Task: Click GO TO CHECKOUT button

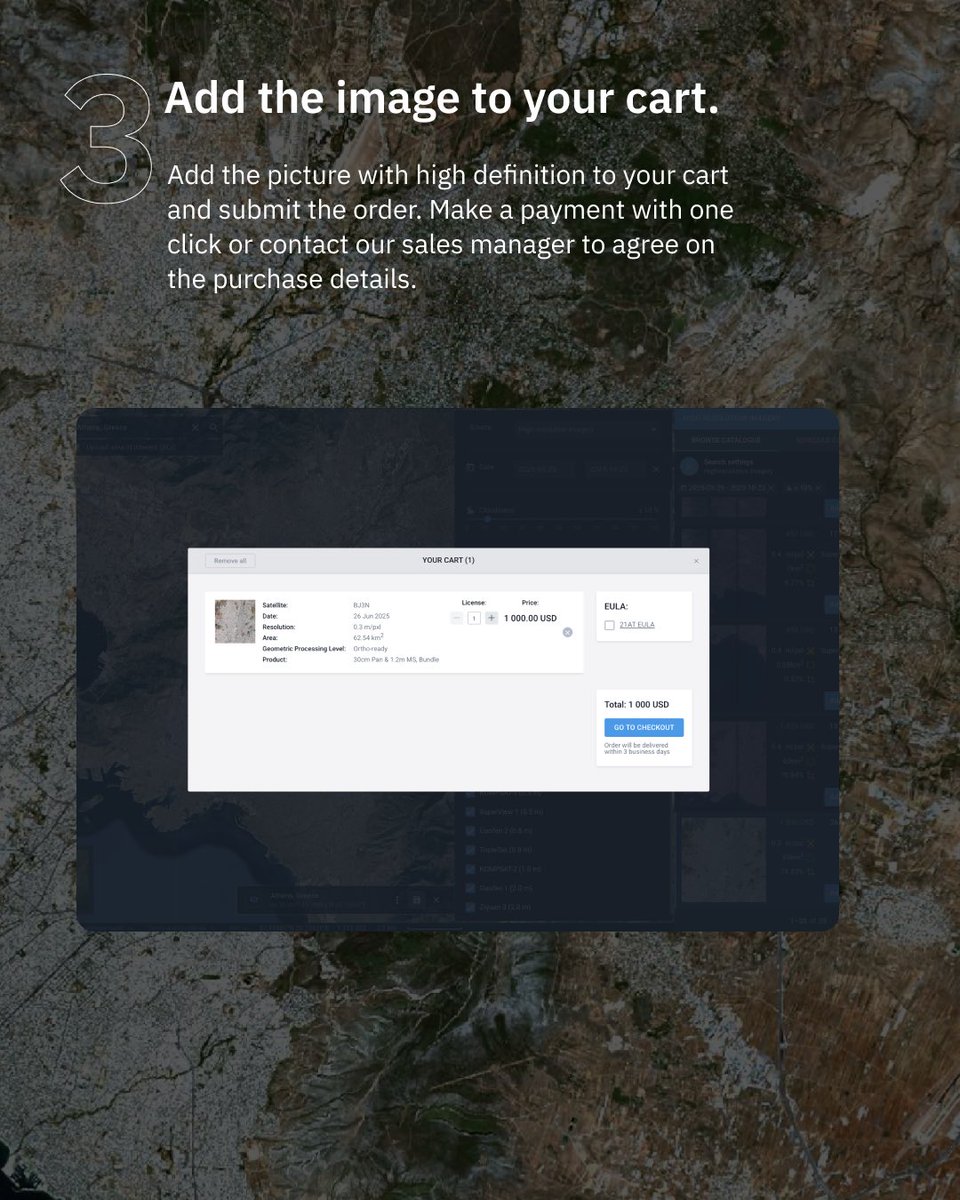Action: point(644,727)
